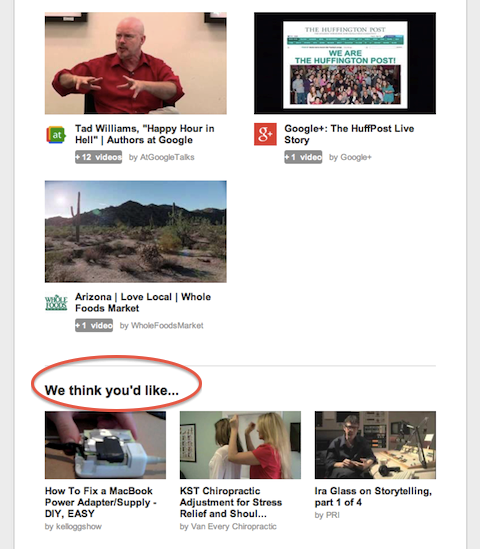Screen dimensions: 480x549
Task: Open 'Ira Glass on Storytelling, part 1 of 4'
Action: coord(373,496)
